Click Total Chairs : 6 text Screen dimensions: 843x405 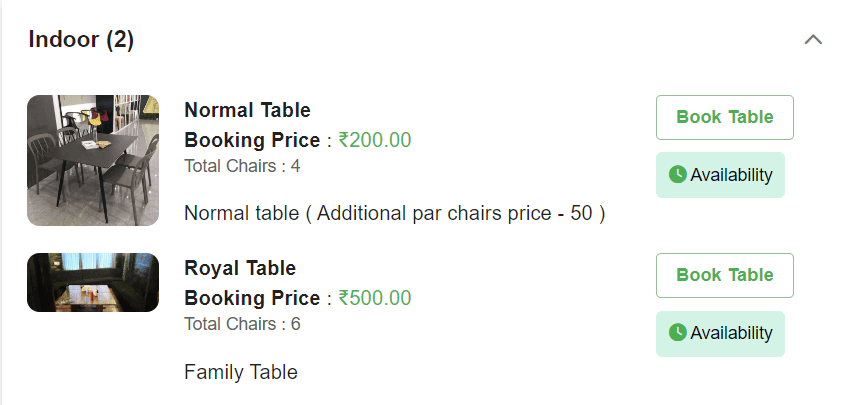click(x=242, y=324)
